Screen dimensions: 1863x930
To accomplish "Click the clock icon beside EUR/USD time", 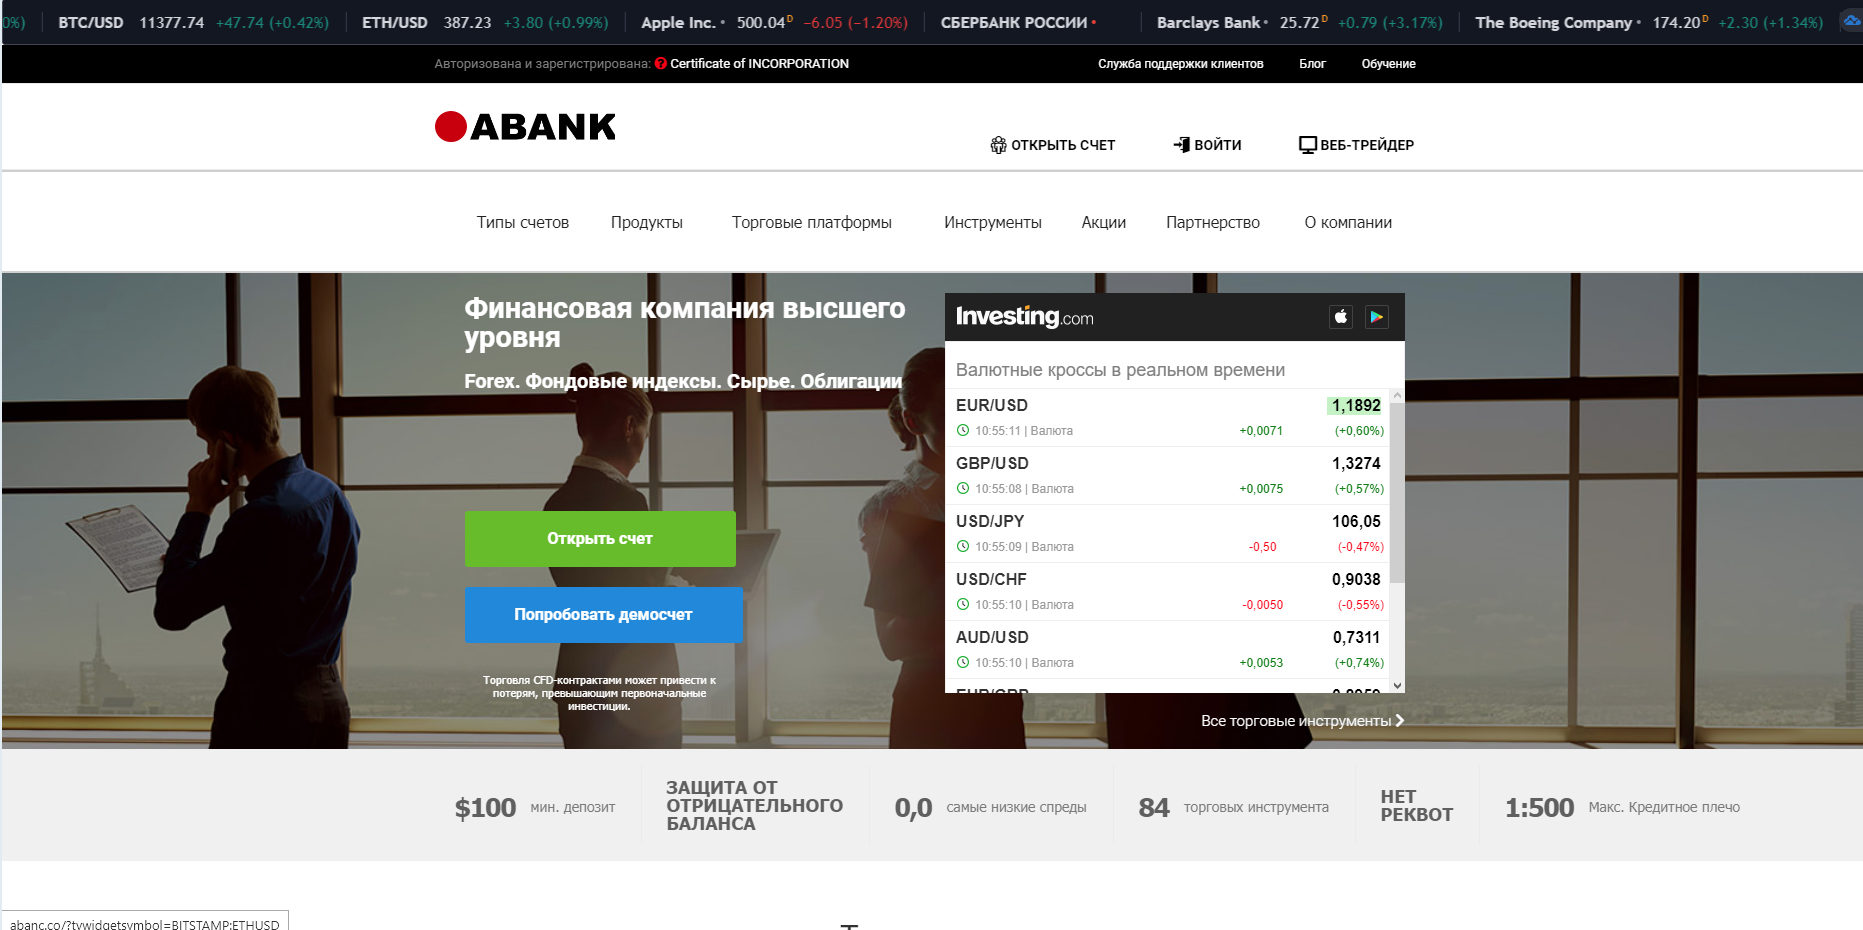I will [x=963, y=431].
